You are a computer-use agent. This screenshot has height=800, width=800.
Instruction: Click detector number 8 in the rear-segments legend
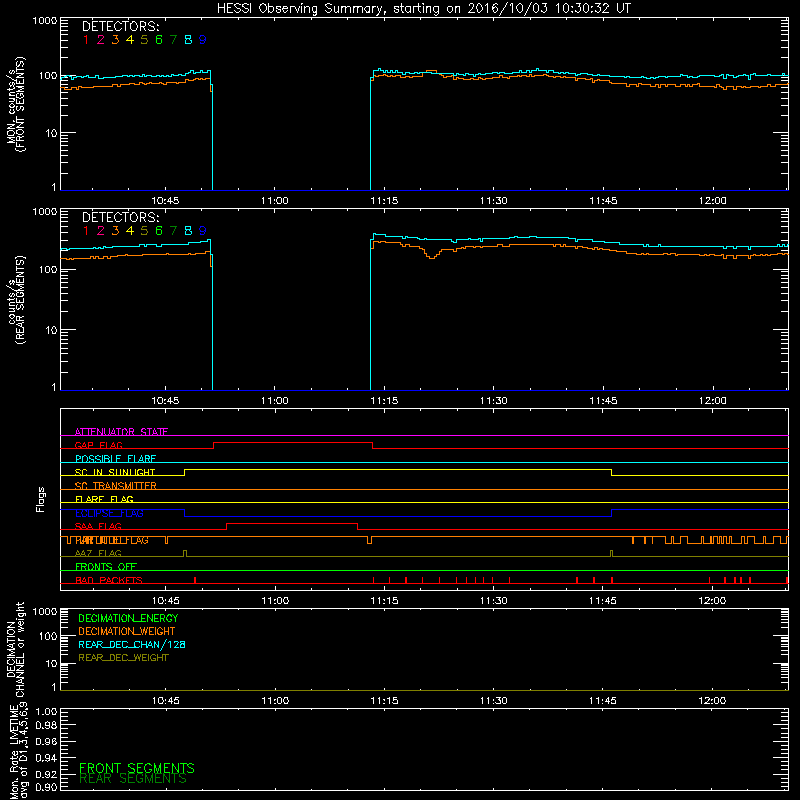tap(188, 231)
